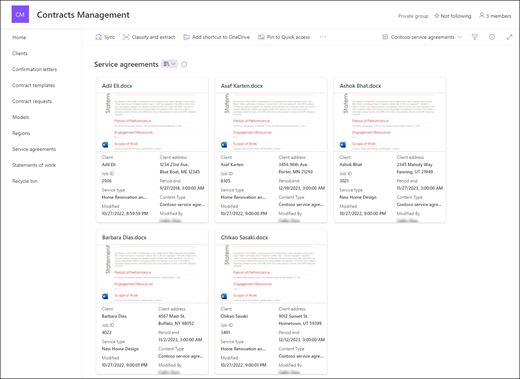Click period end 12/12/2023, 3:00:00 AM
Image resolution: width=520 pixels, height=379 pixels.
302,340
